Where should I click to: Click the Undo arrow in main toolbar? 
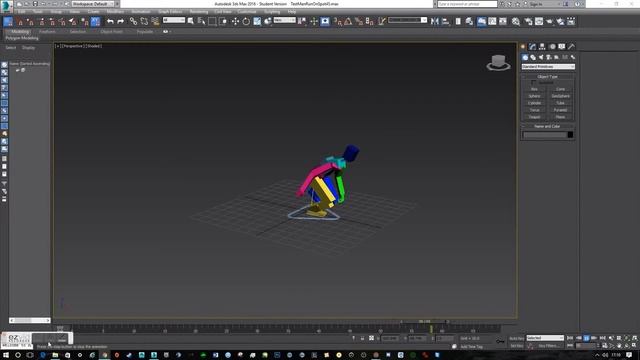coord(110,21)
